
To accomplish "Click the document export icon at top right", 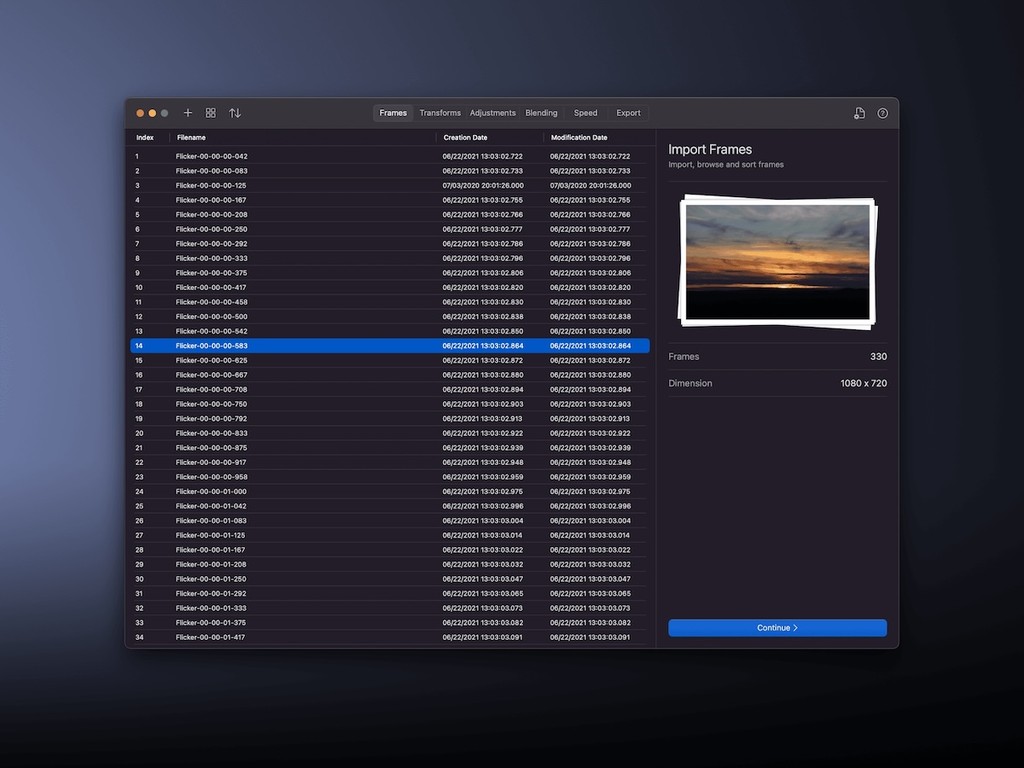I will pos(859,113).
